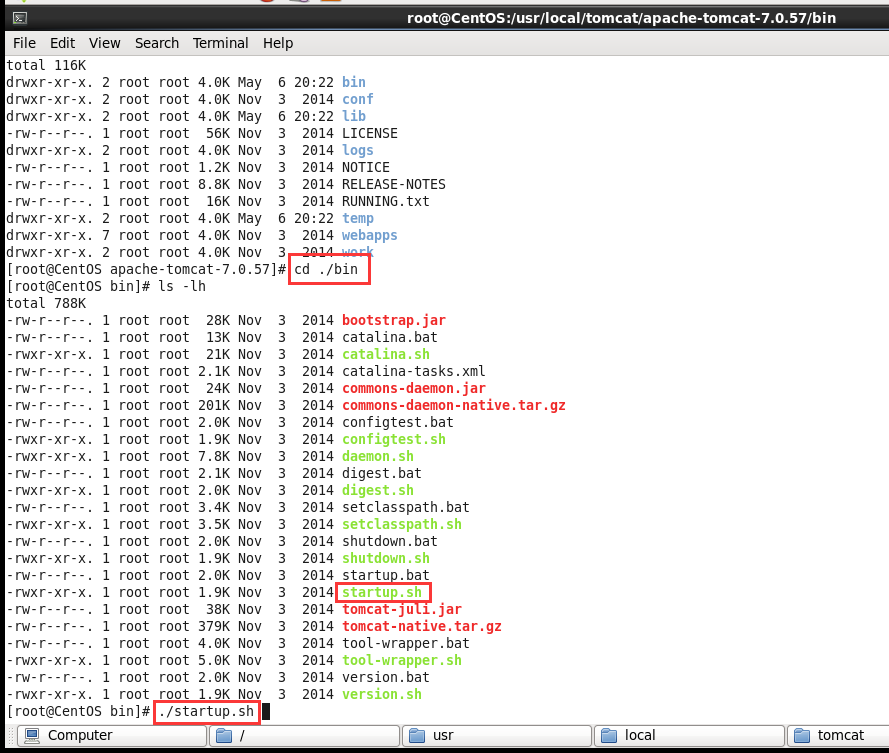
Task: Click the conf directory name
Action: (x=358, y=99)
